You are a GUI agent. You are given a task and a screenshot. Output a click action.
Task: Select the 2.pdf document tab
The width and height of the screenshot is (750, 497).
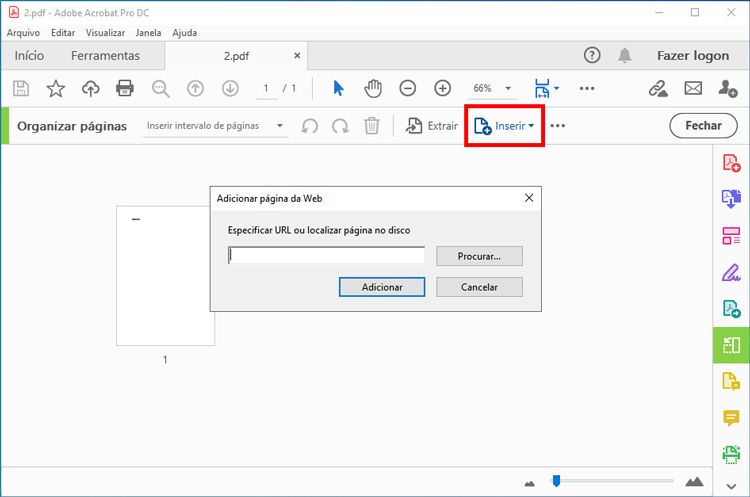pos(236,55)
